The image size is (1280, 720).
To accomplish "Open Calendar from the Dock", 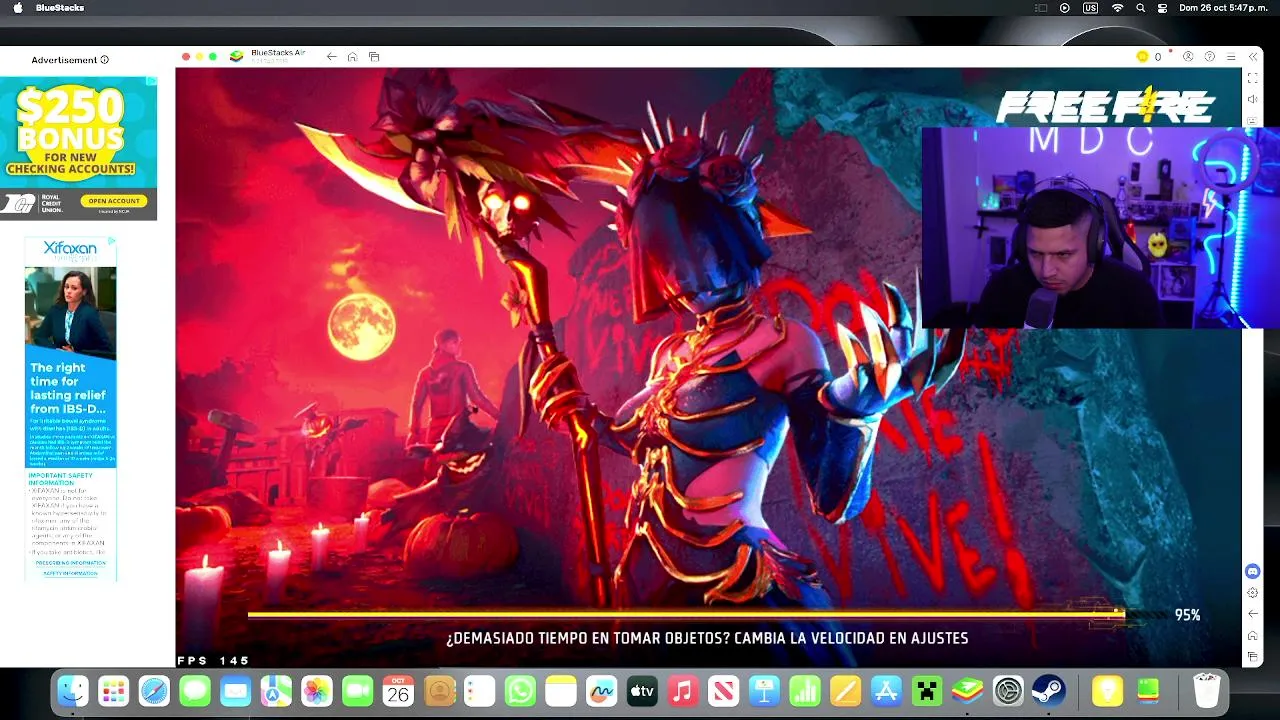I will click(398, 691).
